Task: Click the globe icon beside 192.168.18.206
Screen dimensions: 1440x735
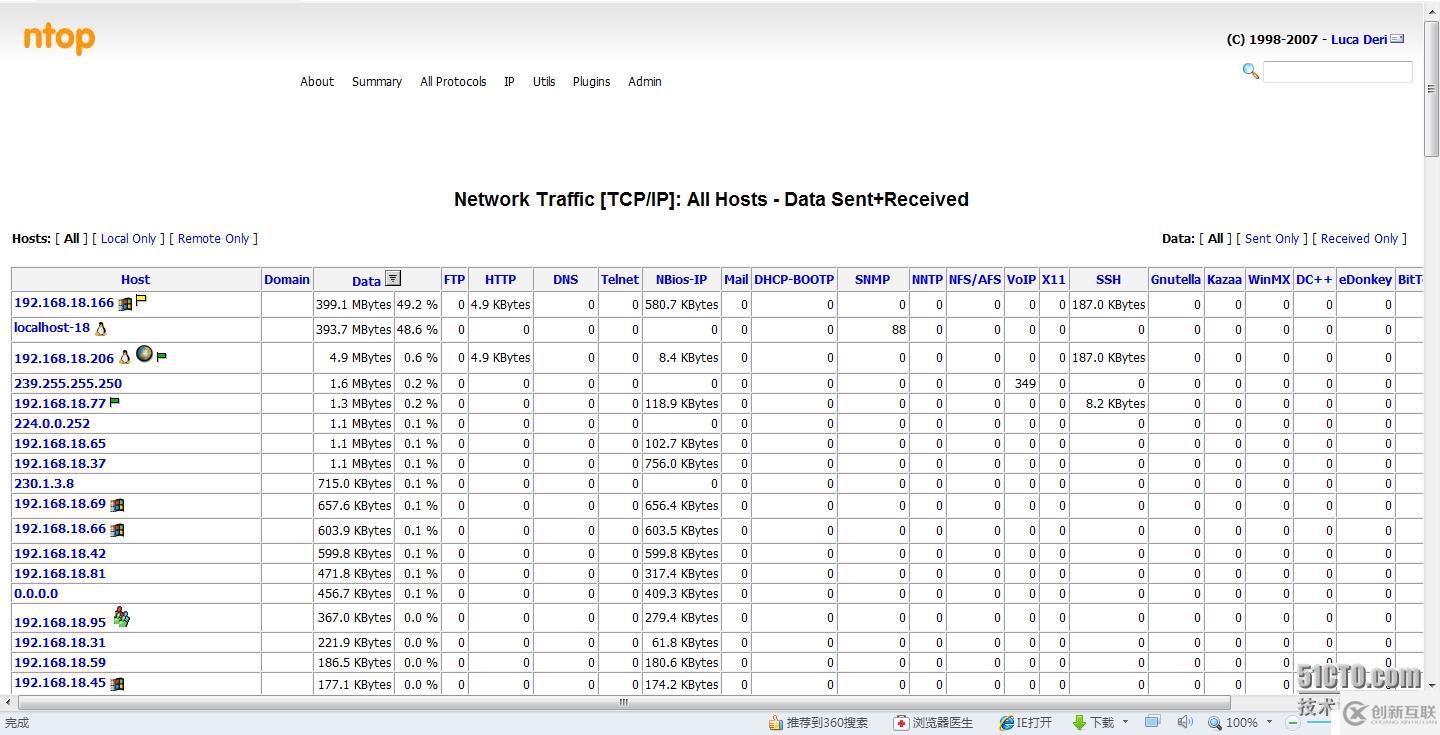Action: [144, 353]
